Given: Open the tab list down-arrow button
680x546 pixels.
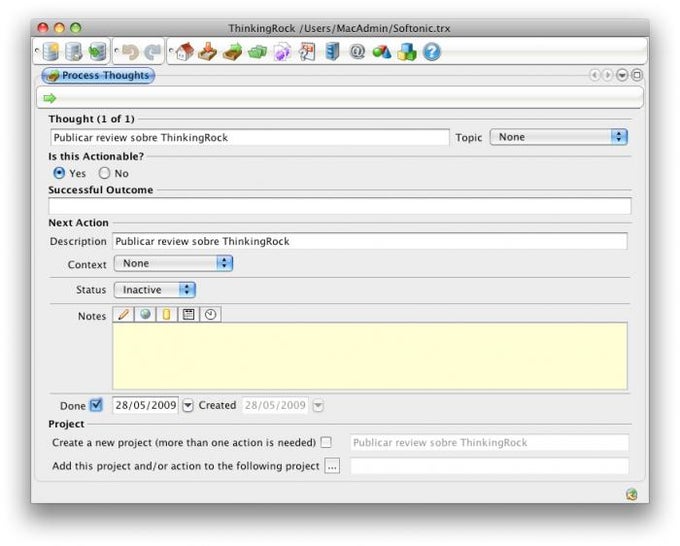Looking at the screenshot, I should [x=622, y=75].
